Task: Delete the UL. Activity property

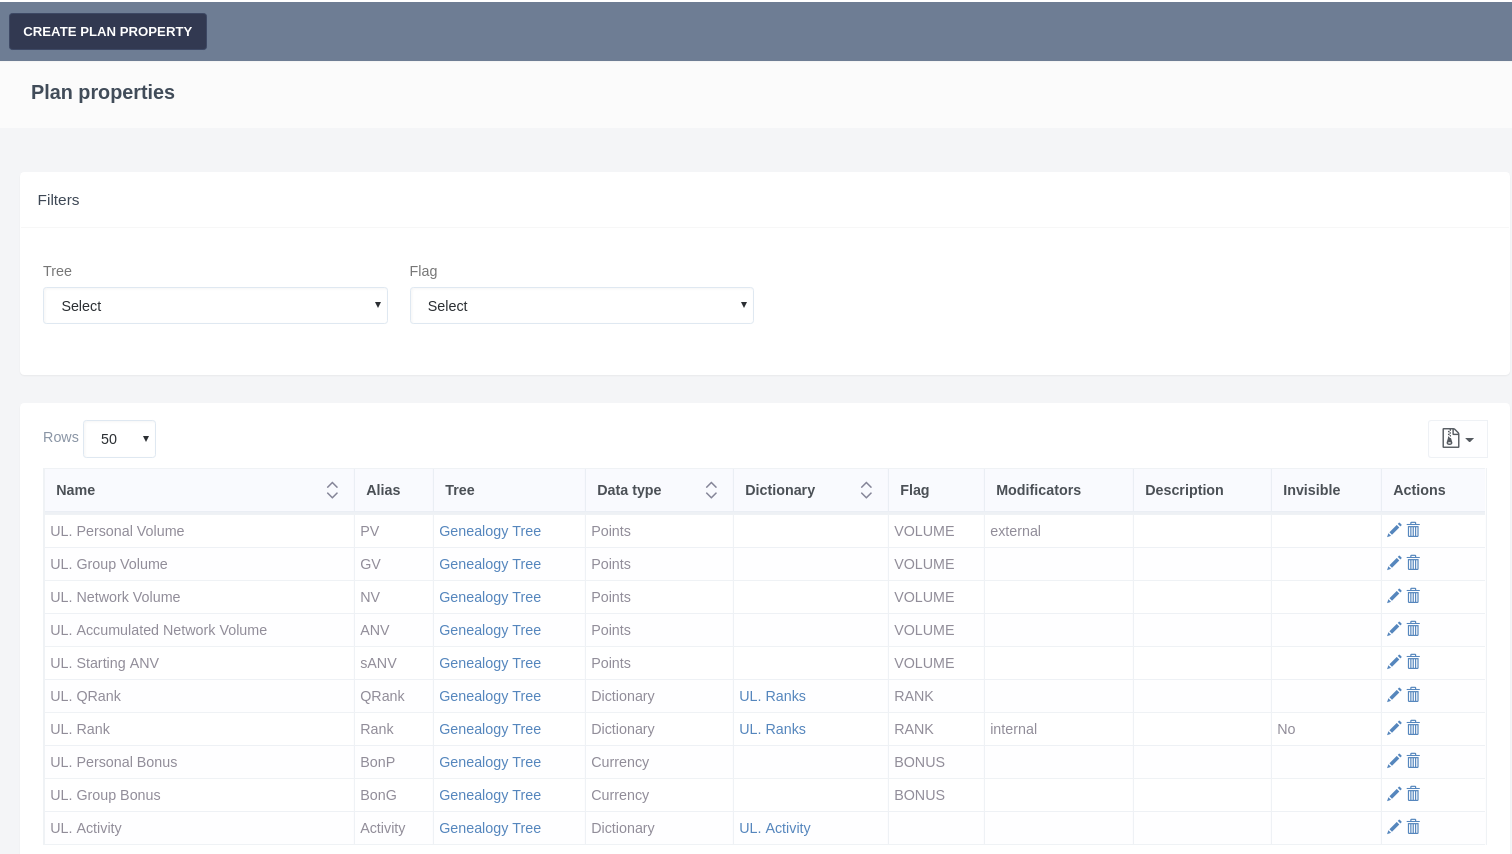Action: pyautogui.click(x=1413, y=827)
